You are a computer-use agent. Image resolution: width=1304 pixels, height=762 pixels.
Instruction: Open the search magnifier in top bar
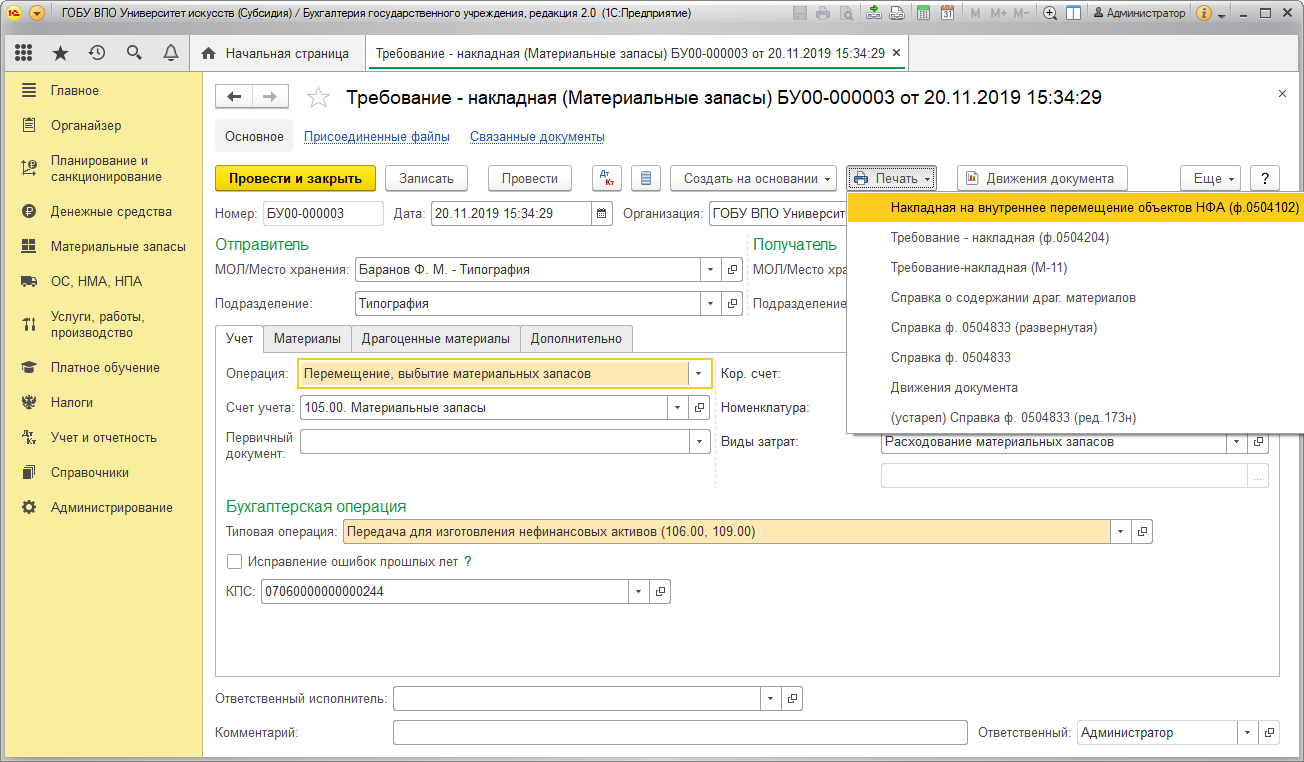(134, 53)
